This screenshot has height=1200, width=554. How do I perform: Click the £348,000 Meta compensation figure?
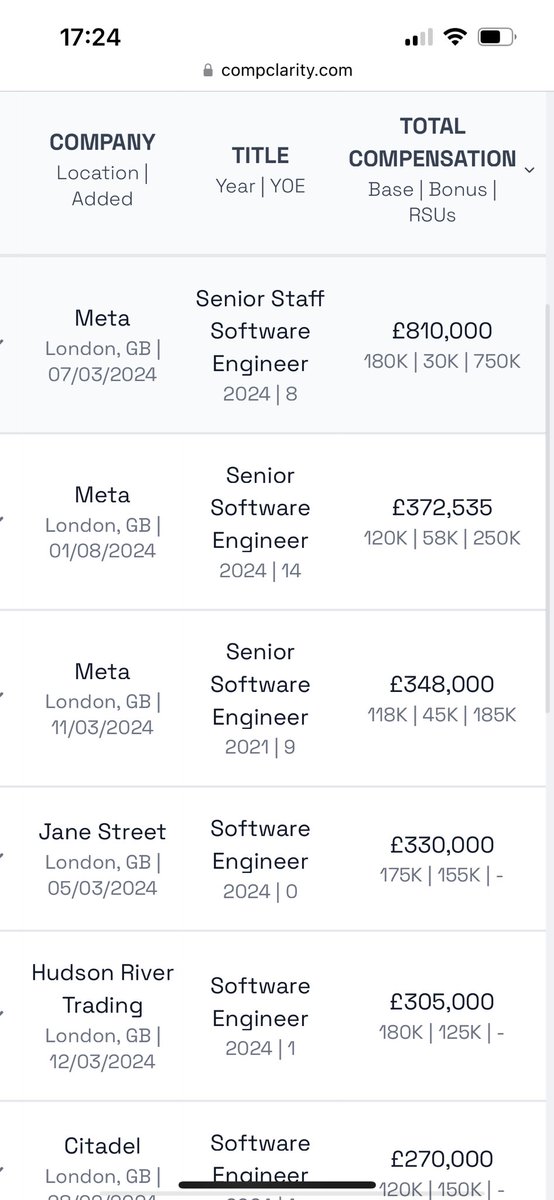tap(442, 684)
